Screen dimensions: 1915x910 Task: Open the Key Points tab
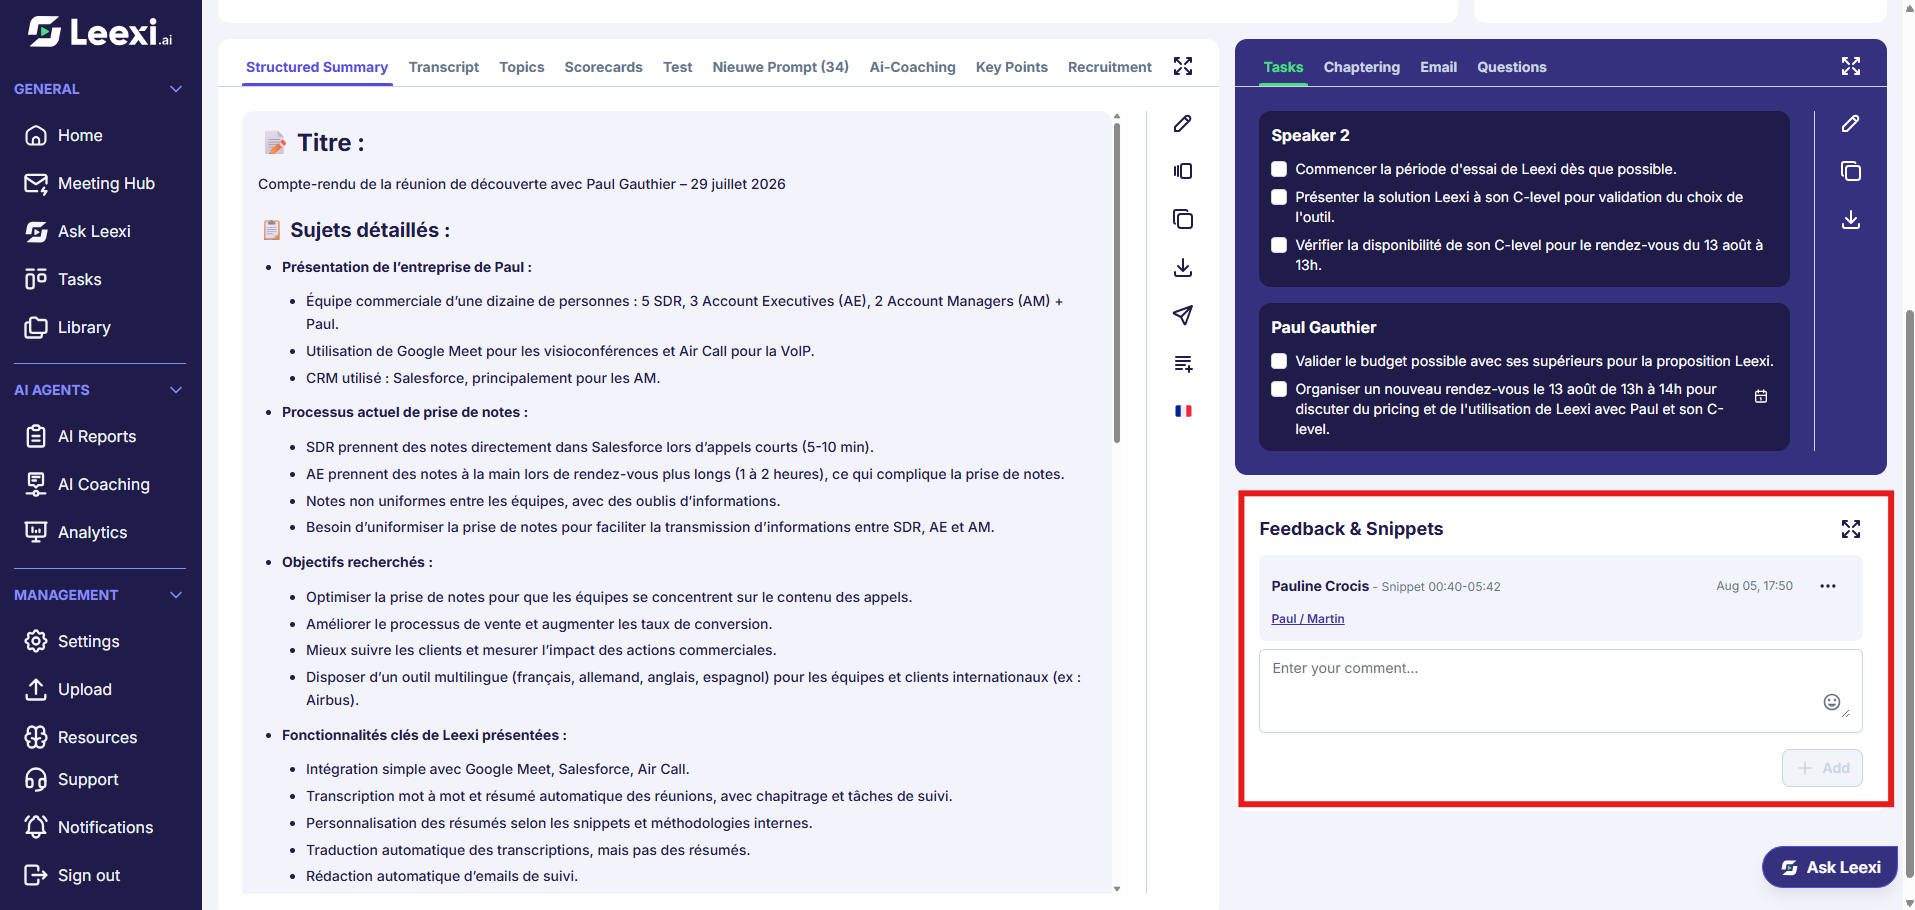(x=1012, y=67)
